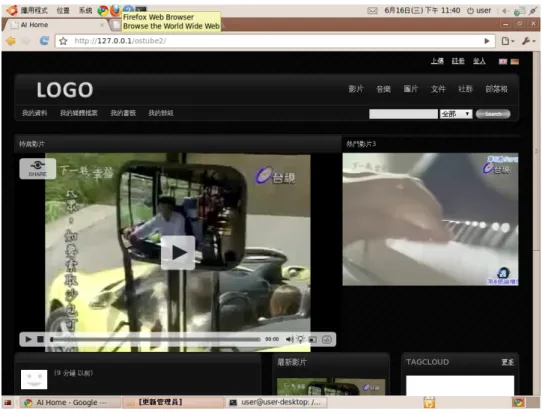
Task: Click the site search input field
Action: [x=403, y=114]
